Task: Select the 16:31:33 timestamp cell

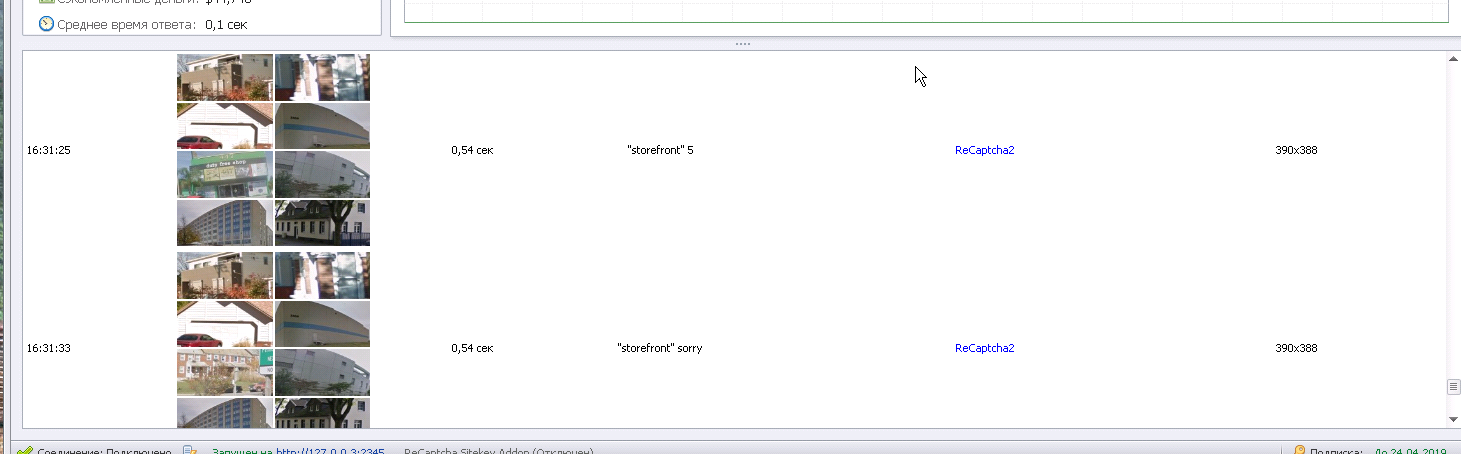Action: (49, 348)
